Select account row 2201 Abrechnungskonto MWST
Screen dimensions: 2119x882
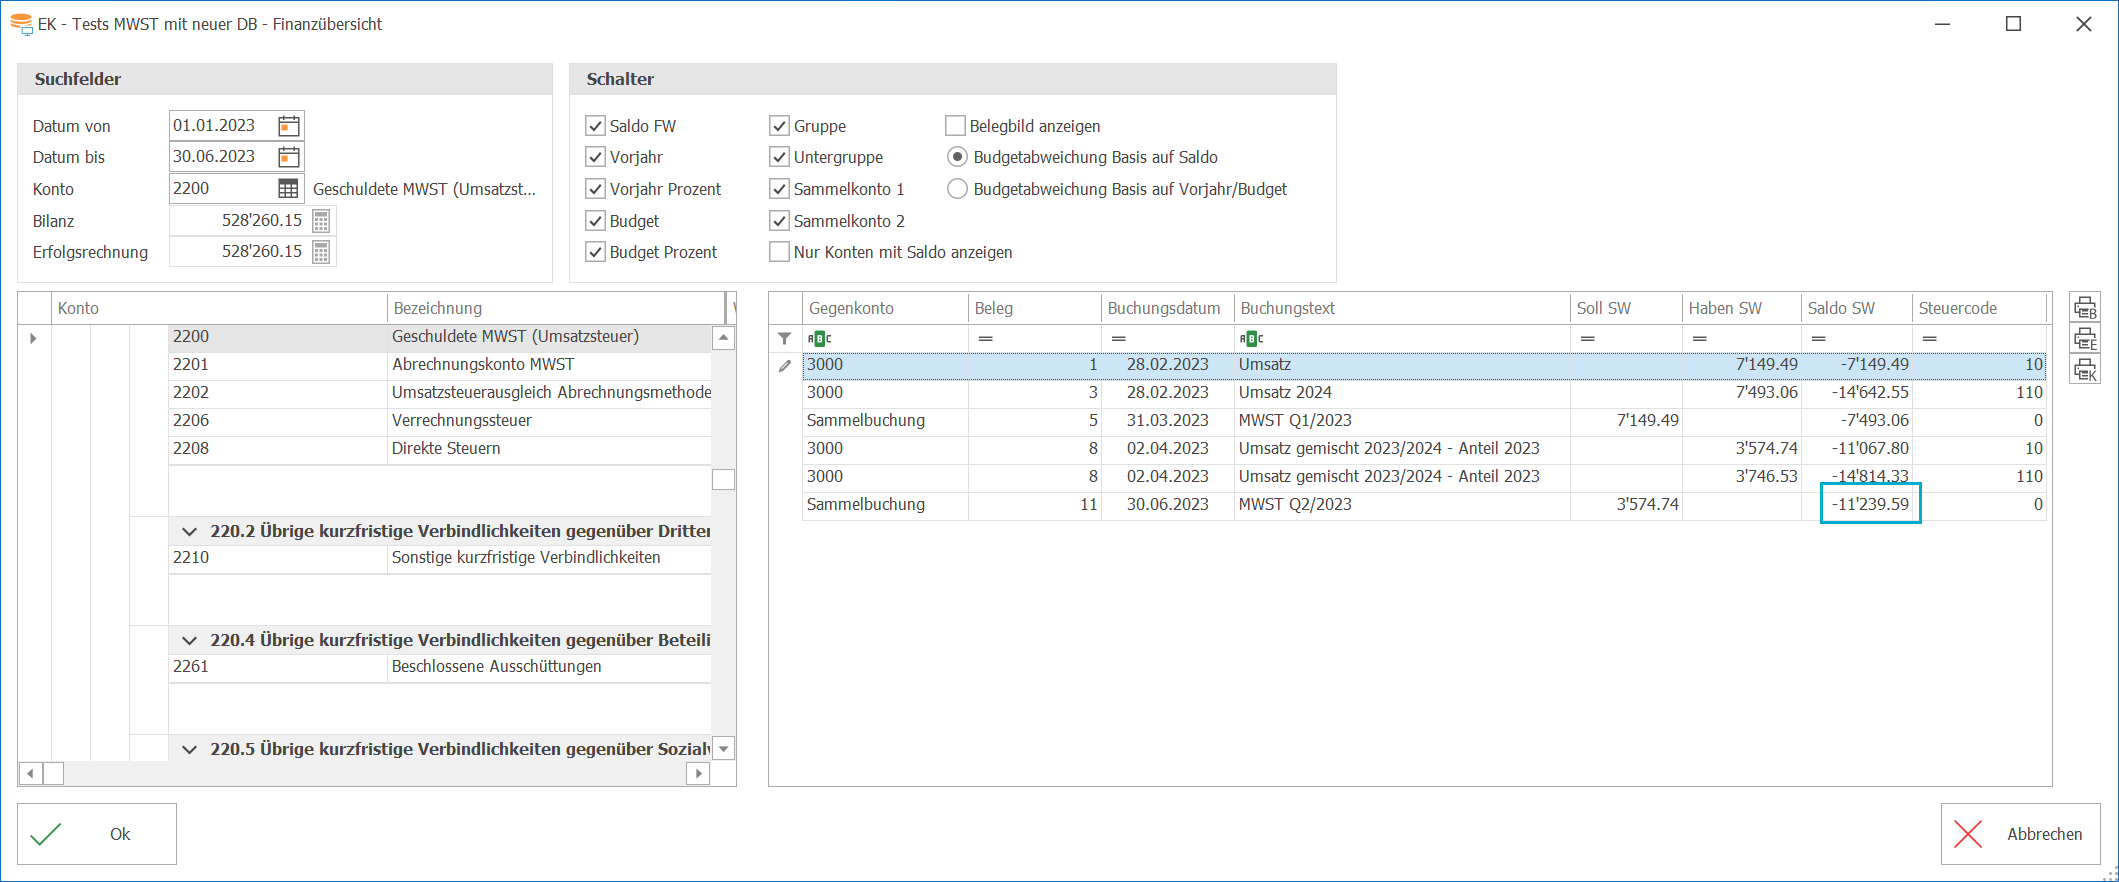tap(440, 365)
